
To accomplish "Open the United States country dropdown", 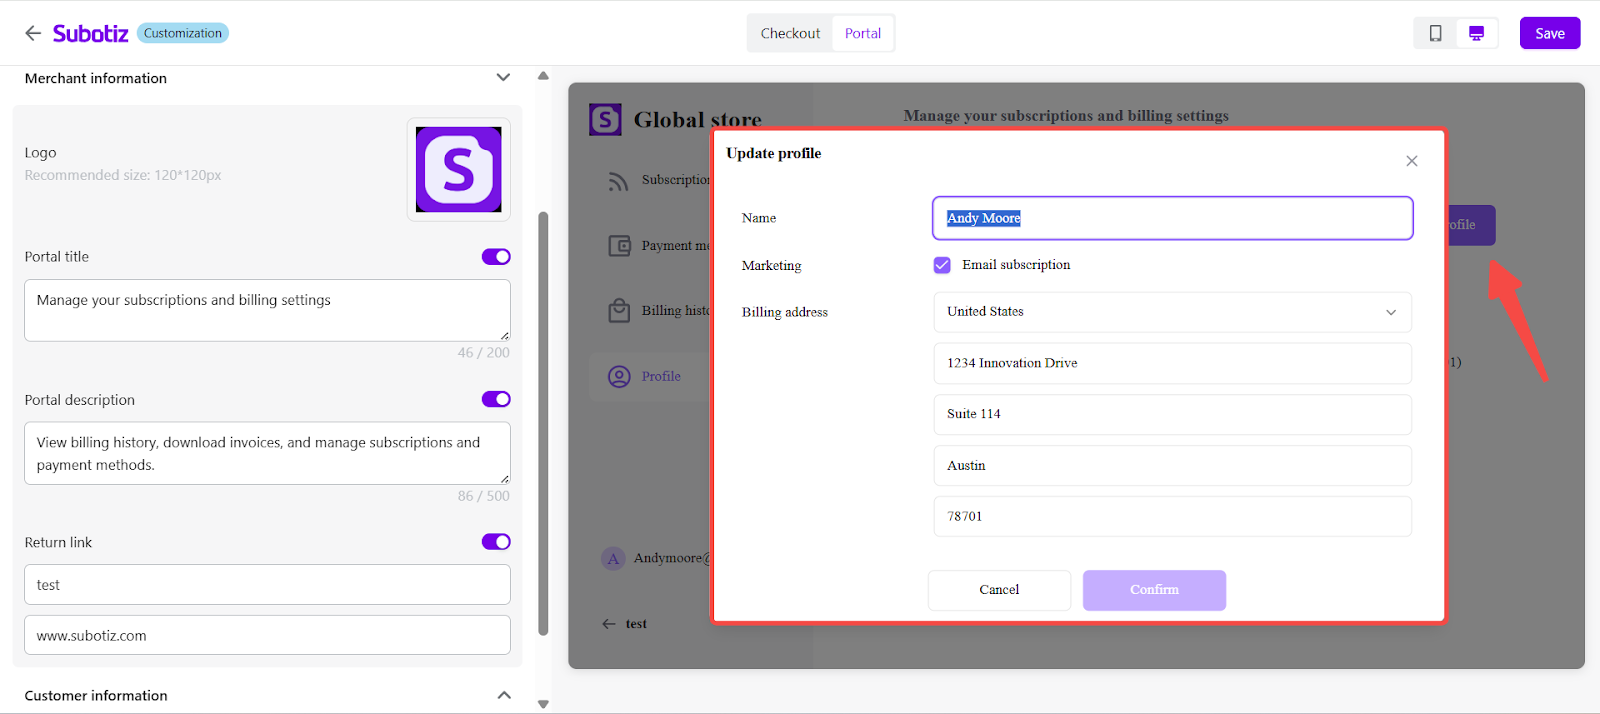I will pos(1172,312).
